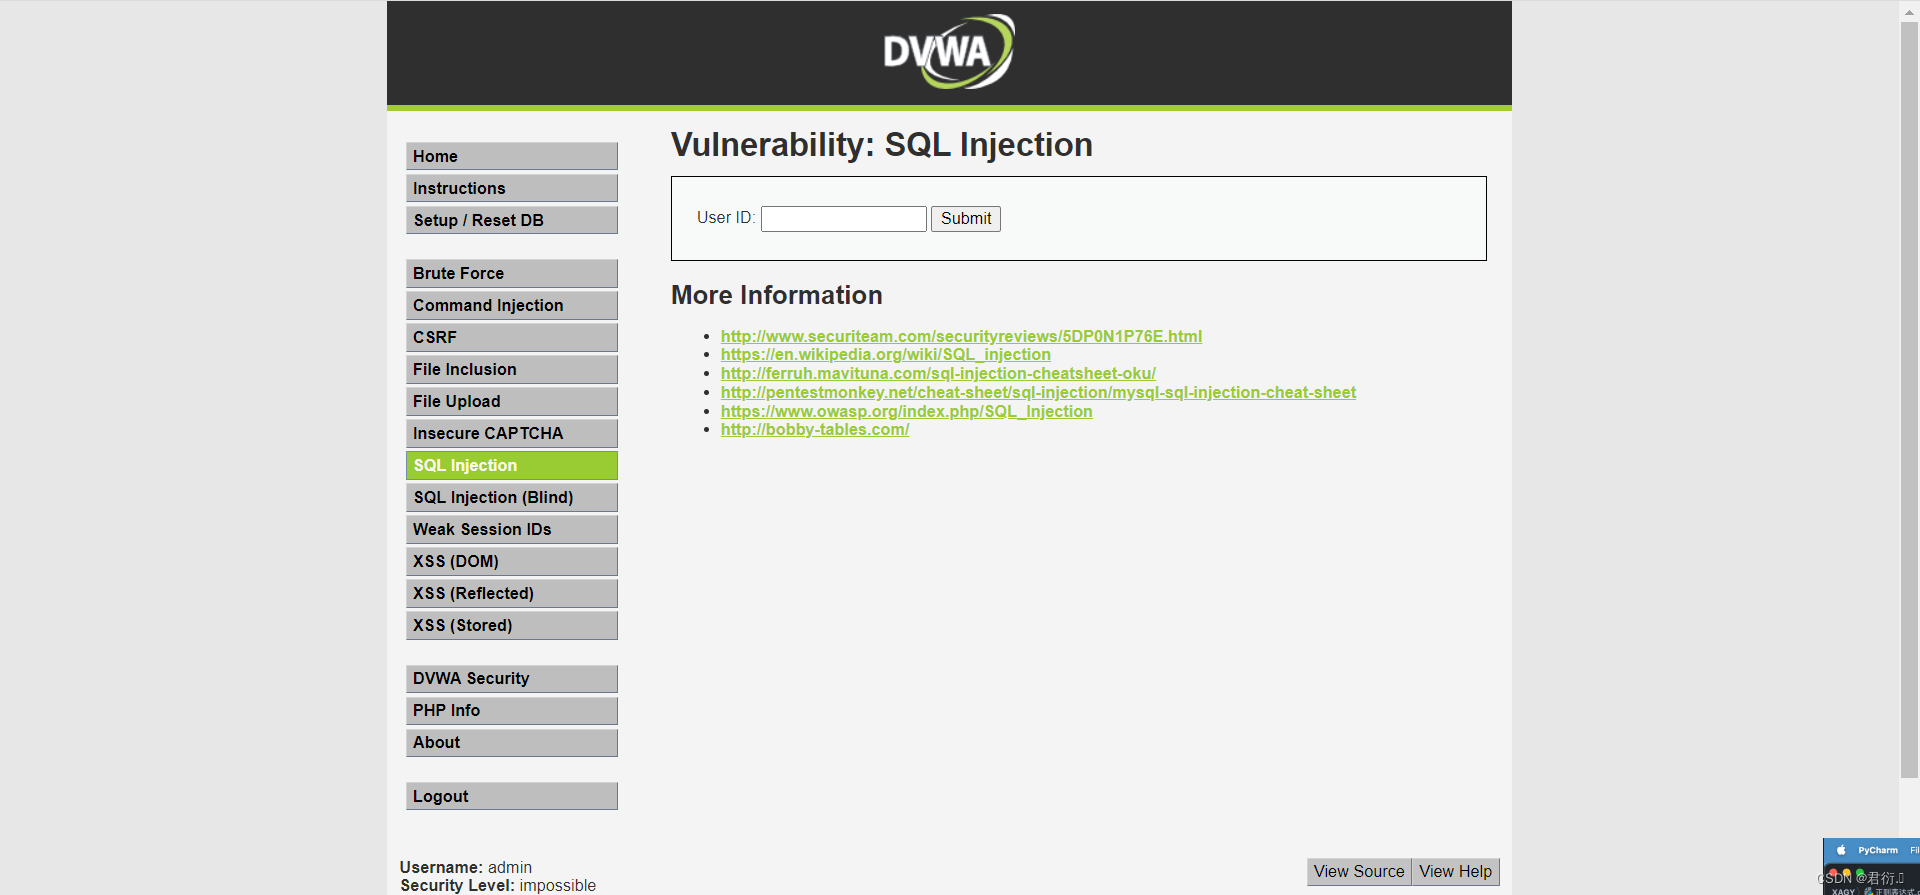Select File Inclusion menu entry
The height and width of the screenshot is (895, 1920).
(x=512, y=369)
